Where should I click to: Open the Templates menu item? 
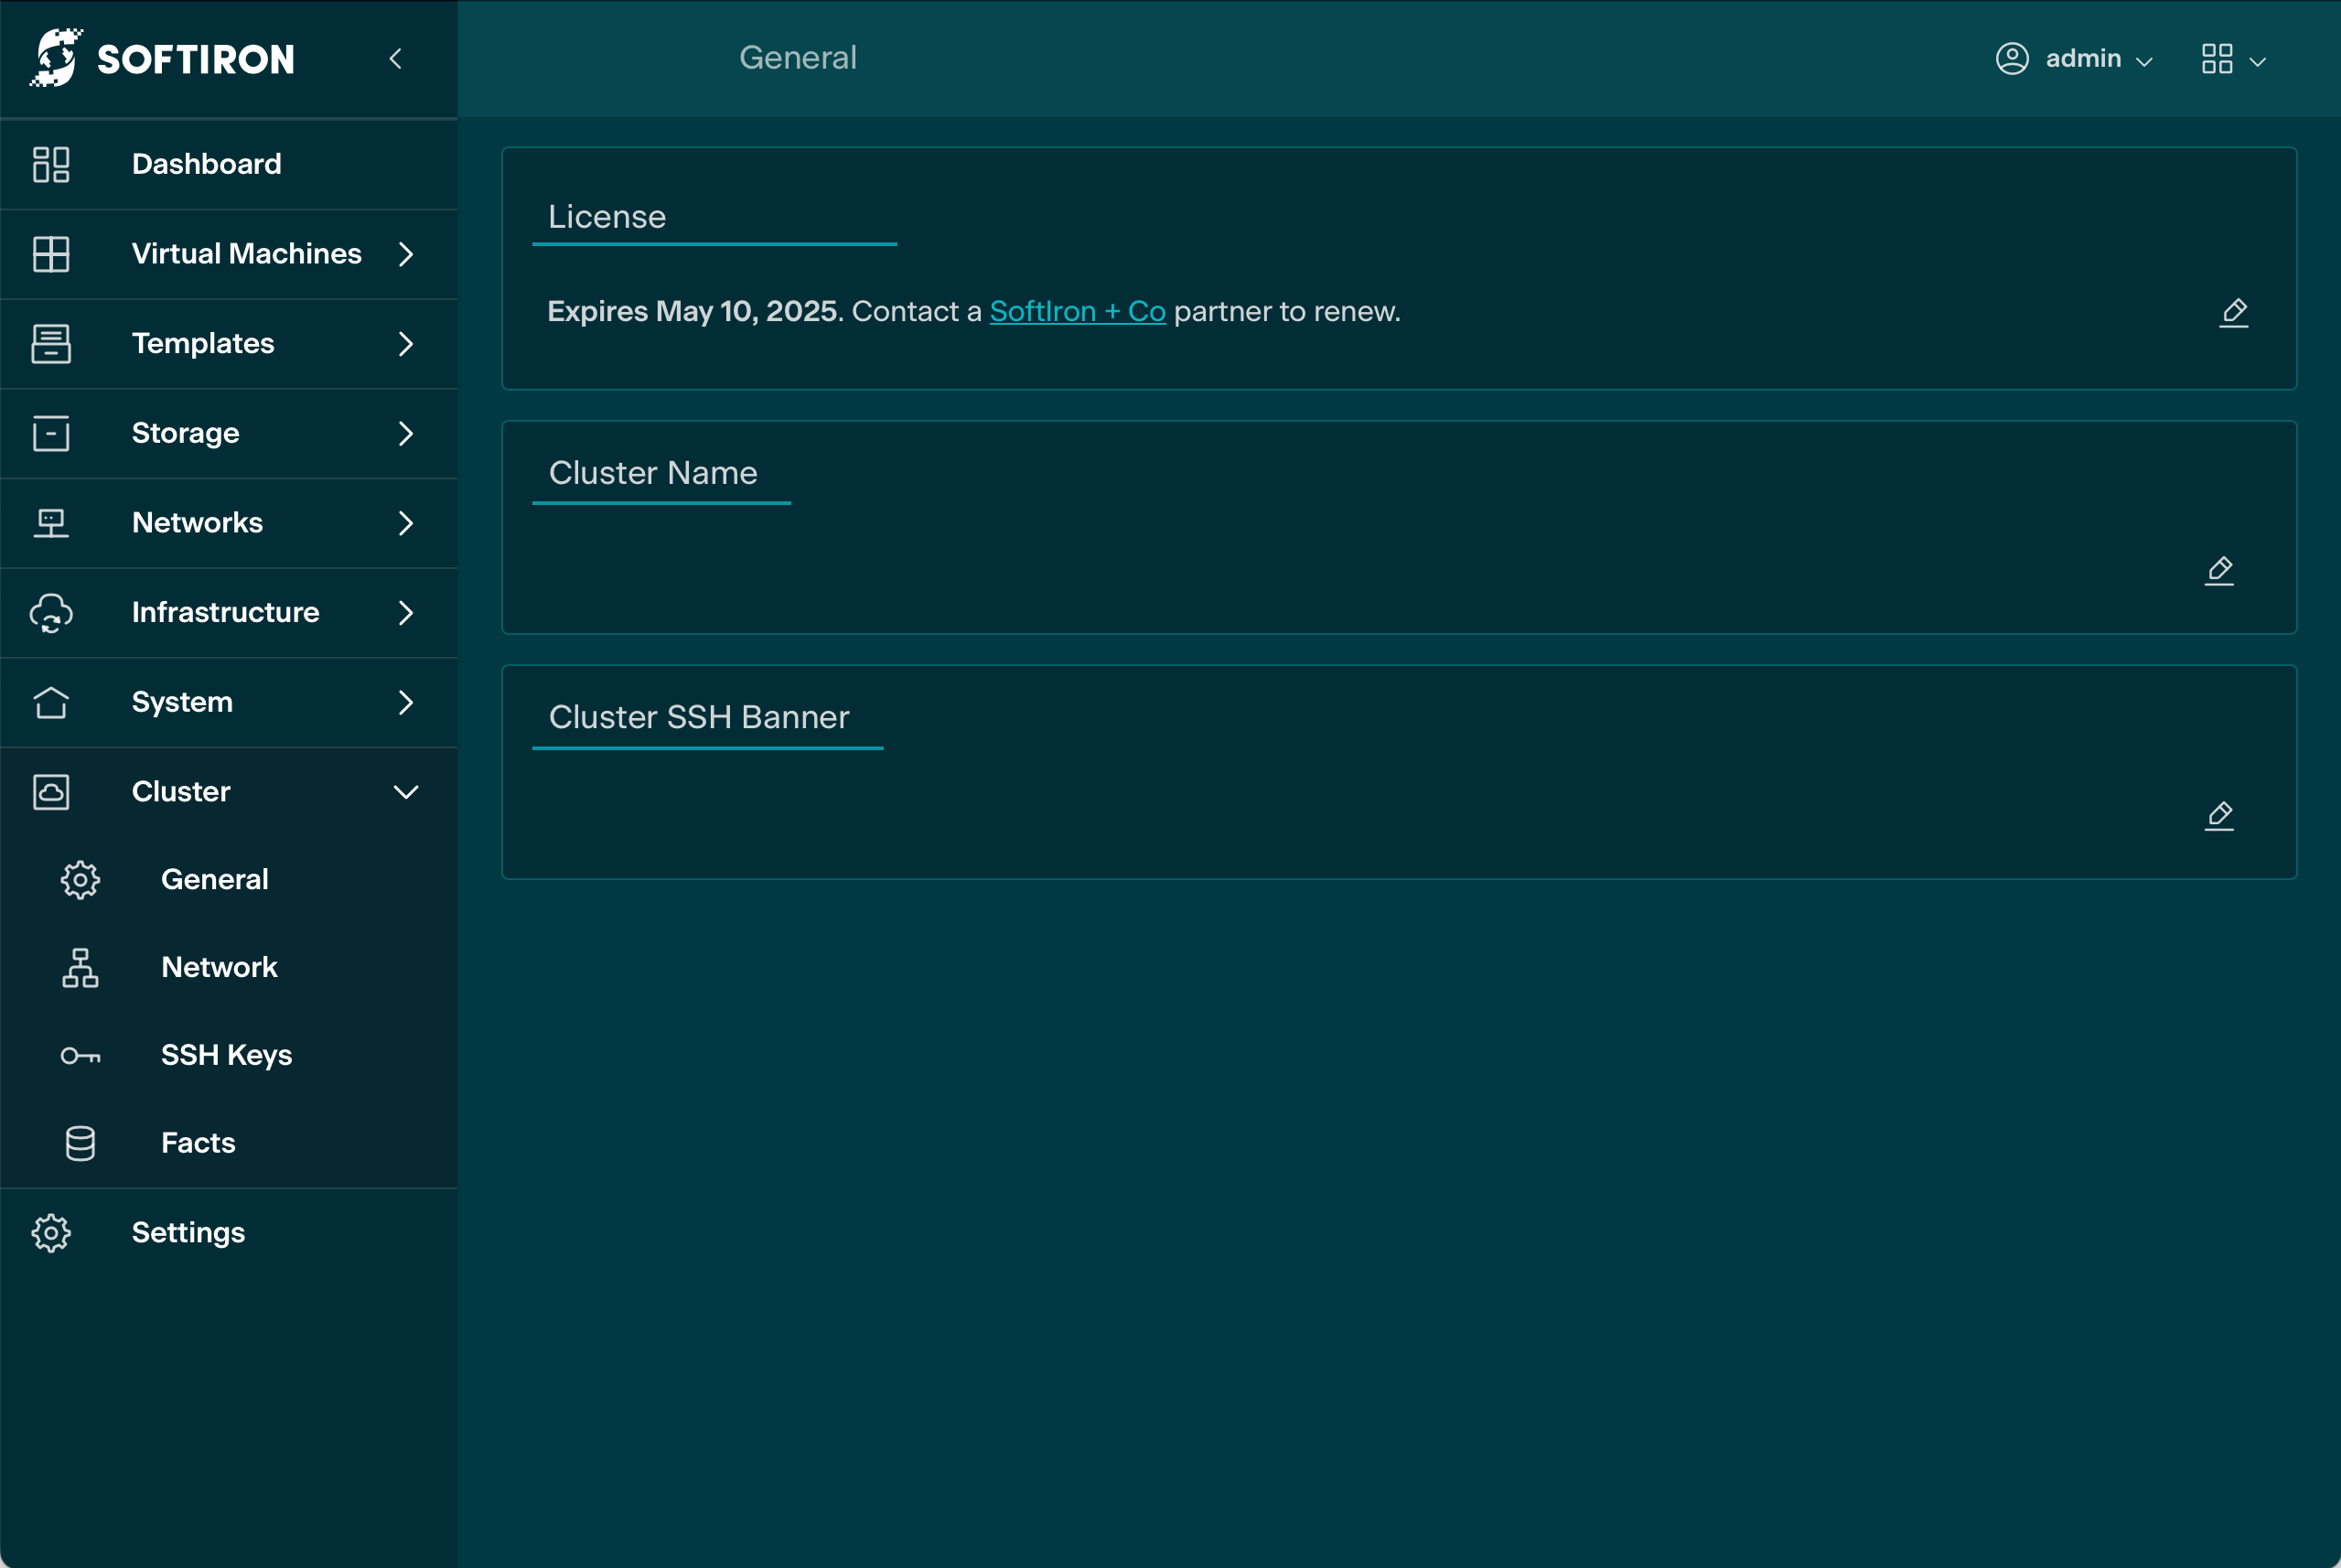pos(203,343)
